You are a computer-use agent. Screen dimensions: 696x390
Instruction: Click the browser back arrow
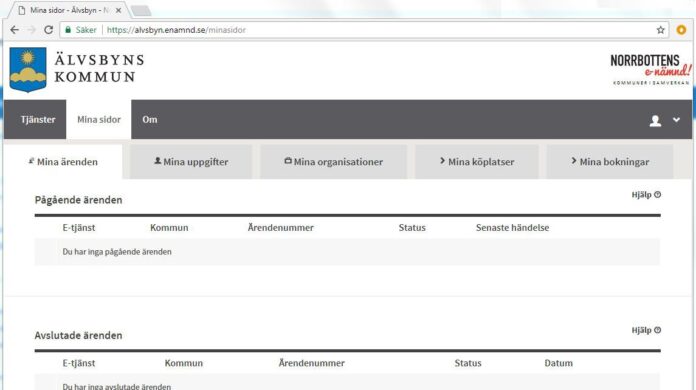[x=14, y=30]
